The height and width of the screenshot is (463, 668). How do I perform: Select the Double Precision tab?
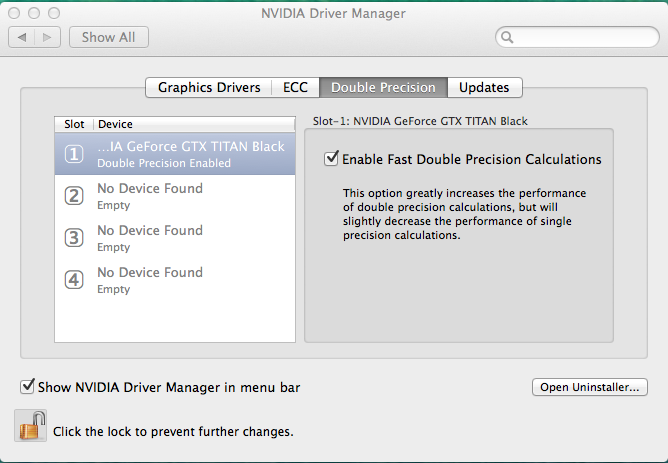(x=383, y=87)
